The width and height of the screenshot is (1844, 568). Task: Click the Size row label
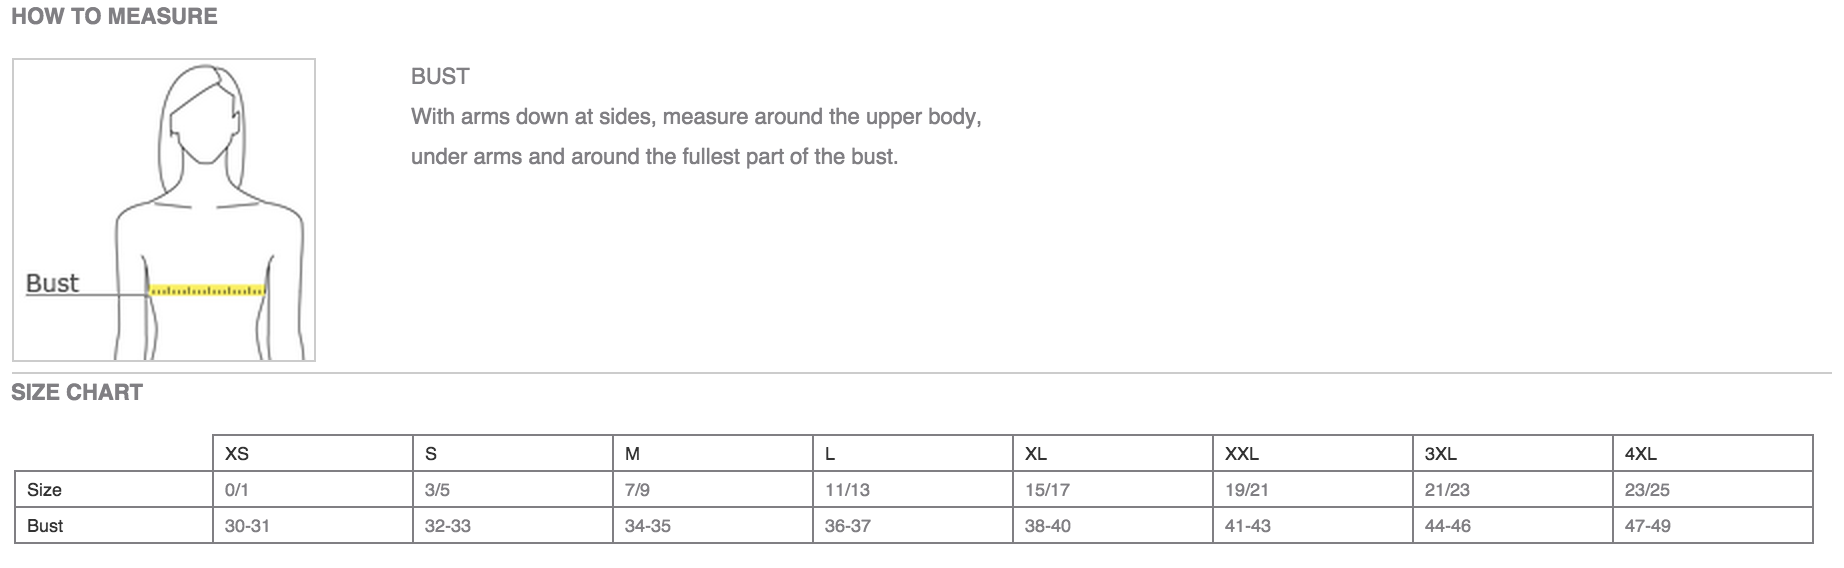45,490
